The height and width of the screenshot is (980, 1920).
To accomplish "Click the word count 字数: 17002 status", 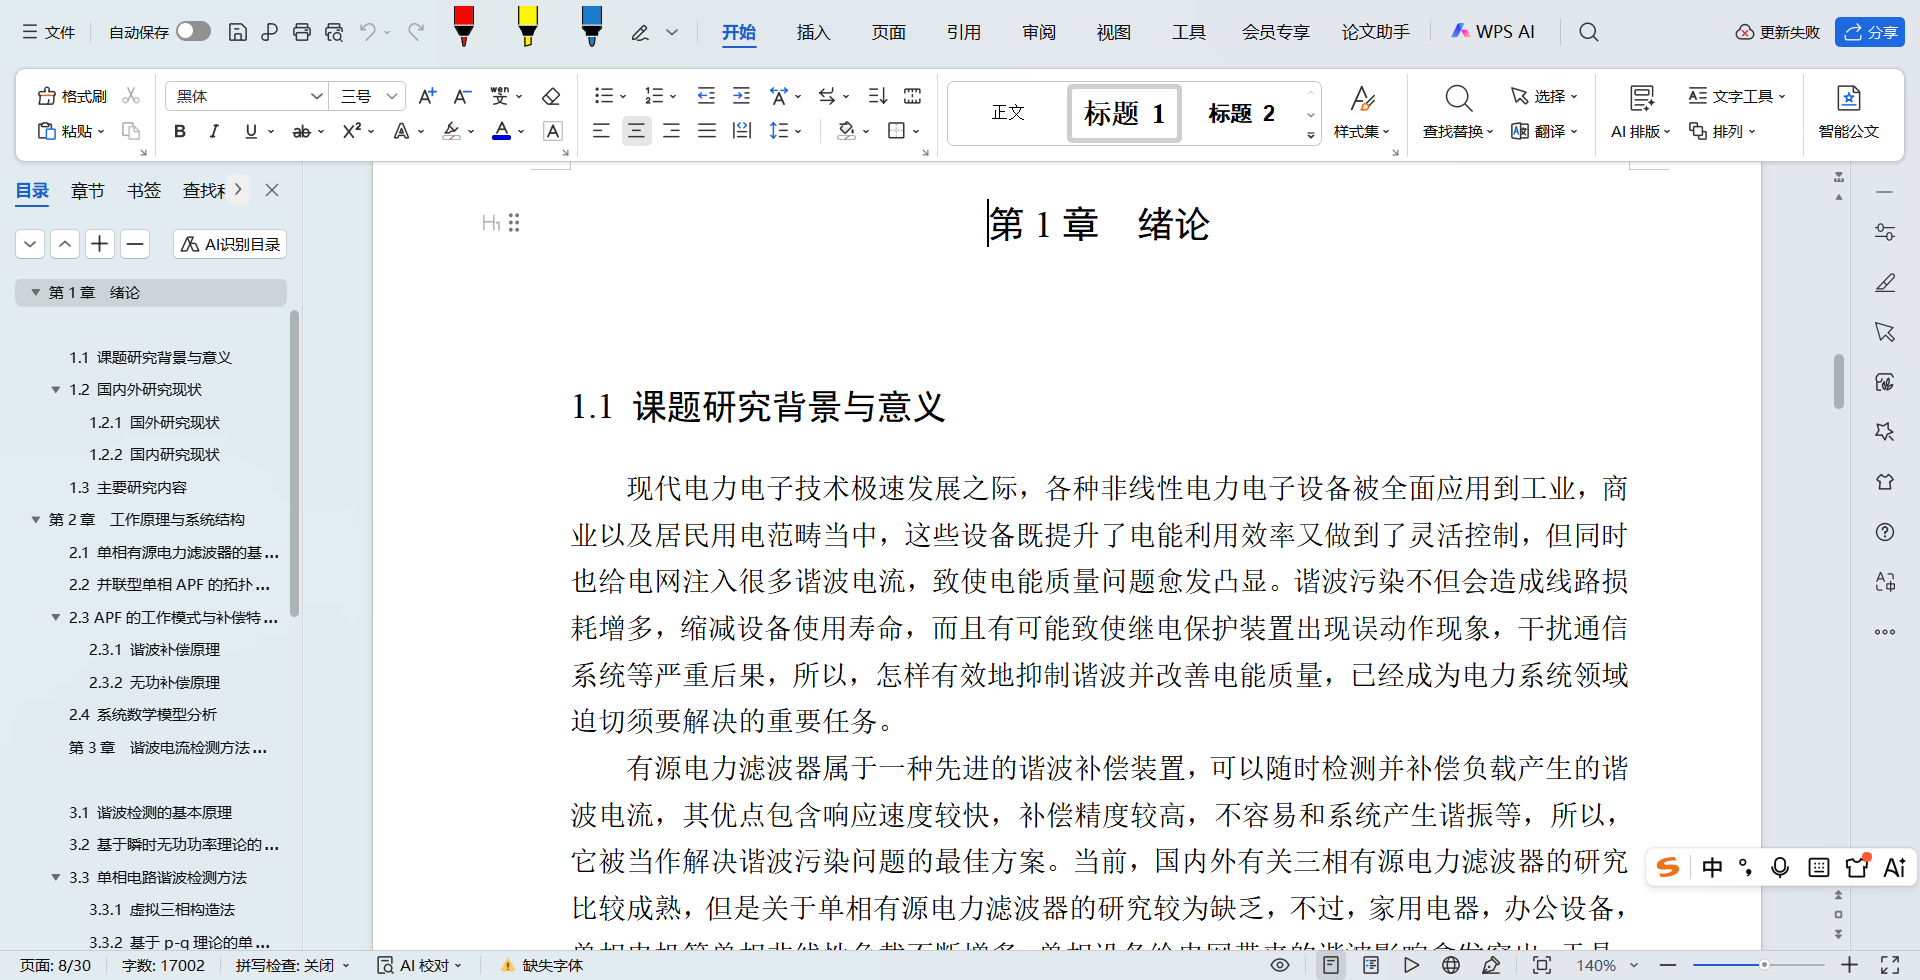I will click(x=163, y=965).
